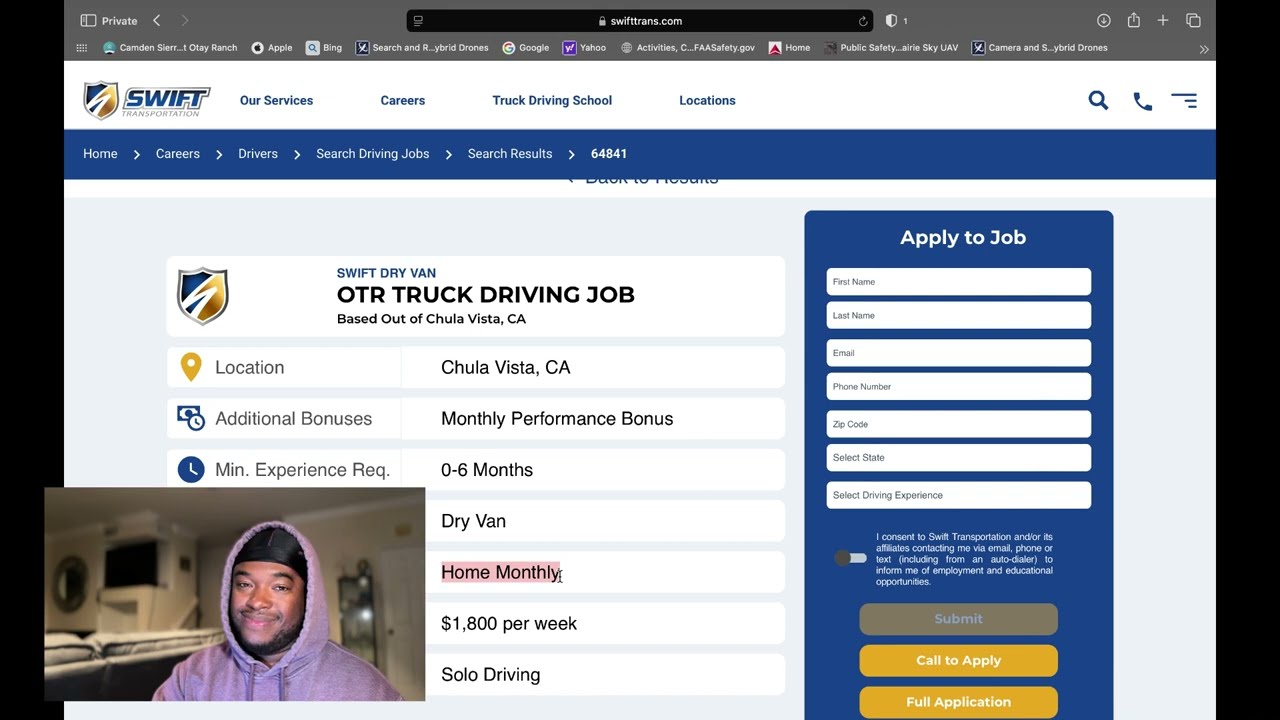Viewport: 1280px width, 720px height.
Task: Open the Apple bookmark
Action: pos(272,48)
